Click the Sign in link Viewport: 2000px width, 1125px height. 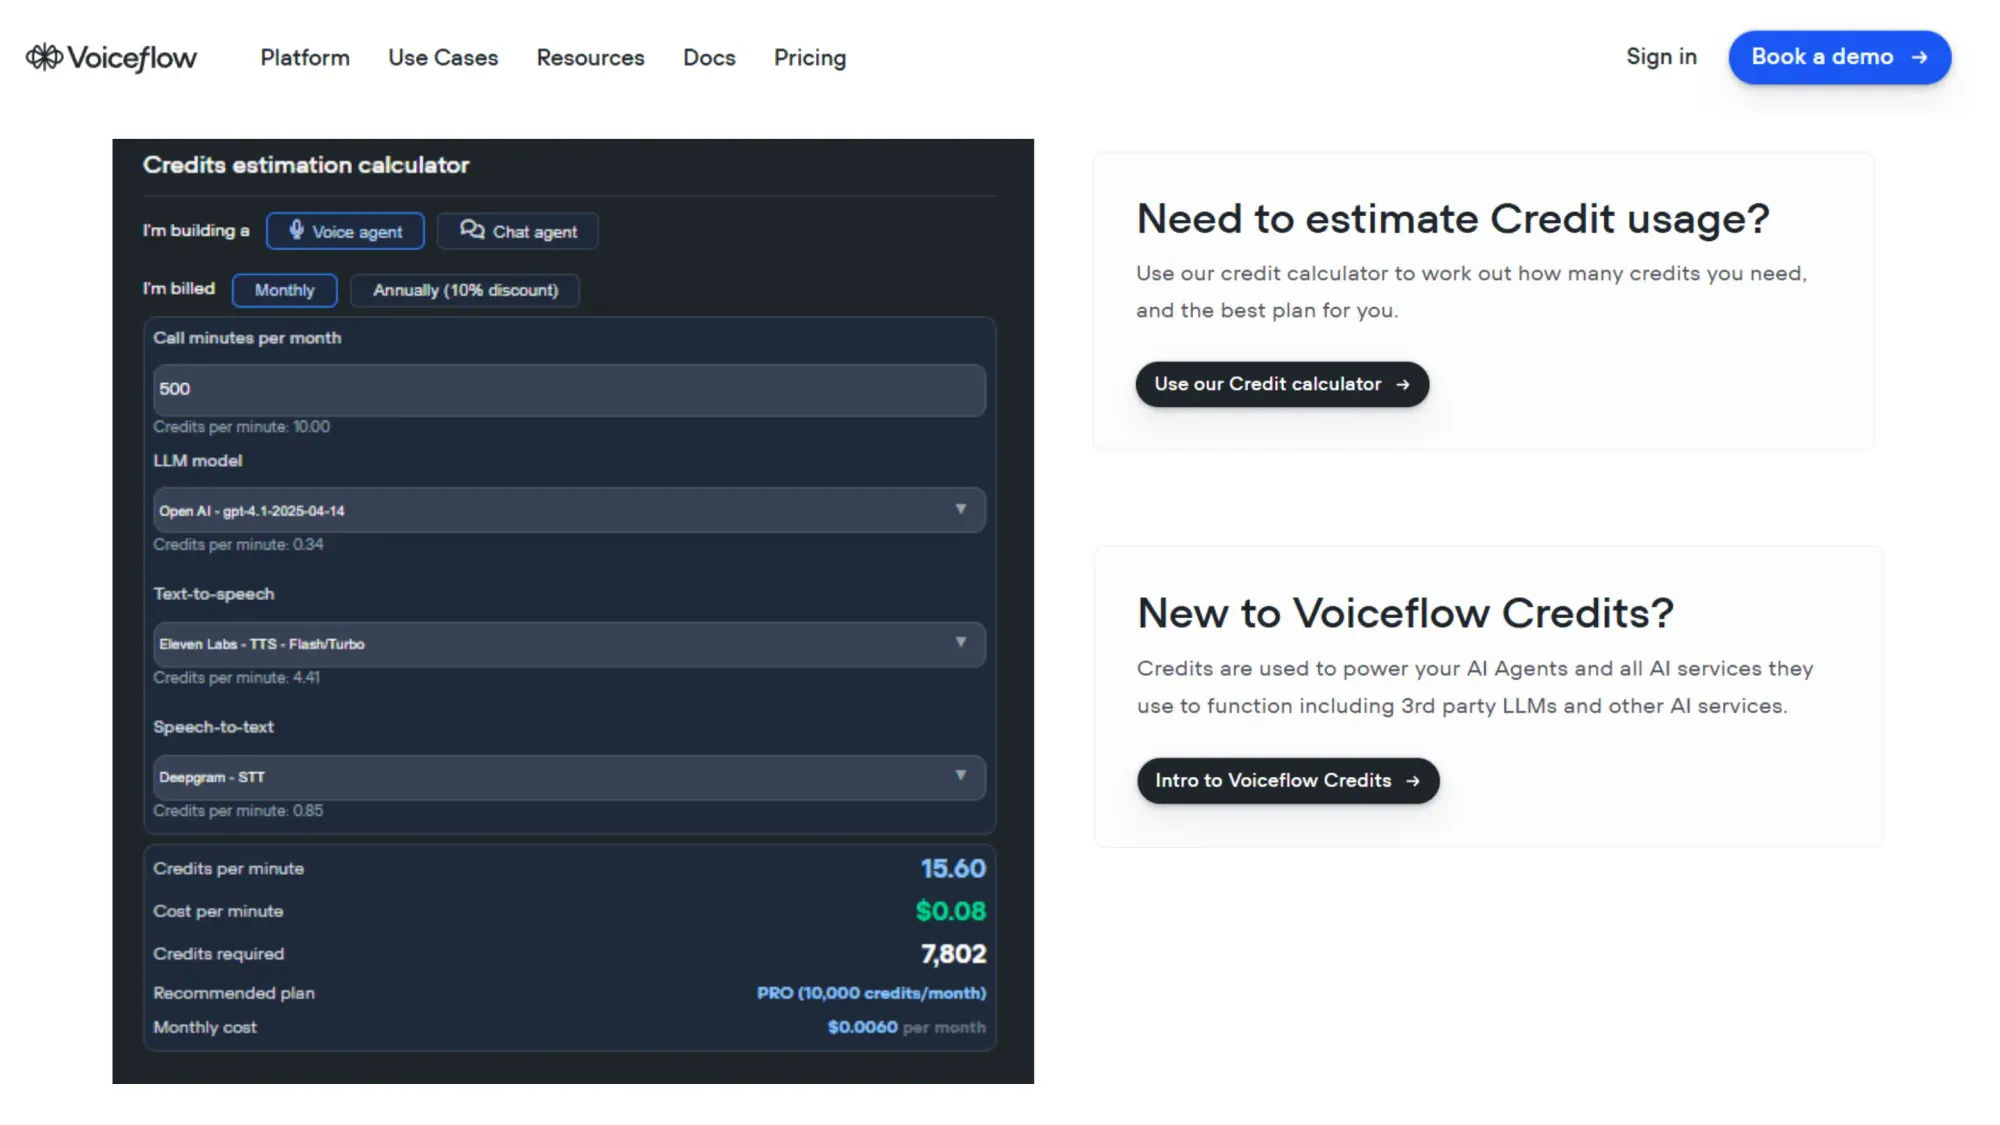click(x=1661, y=57)
